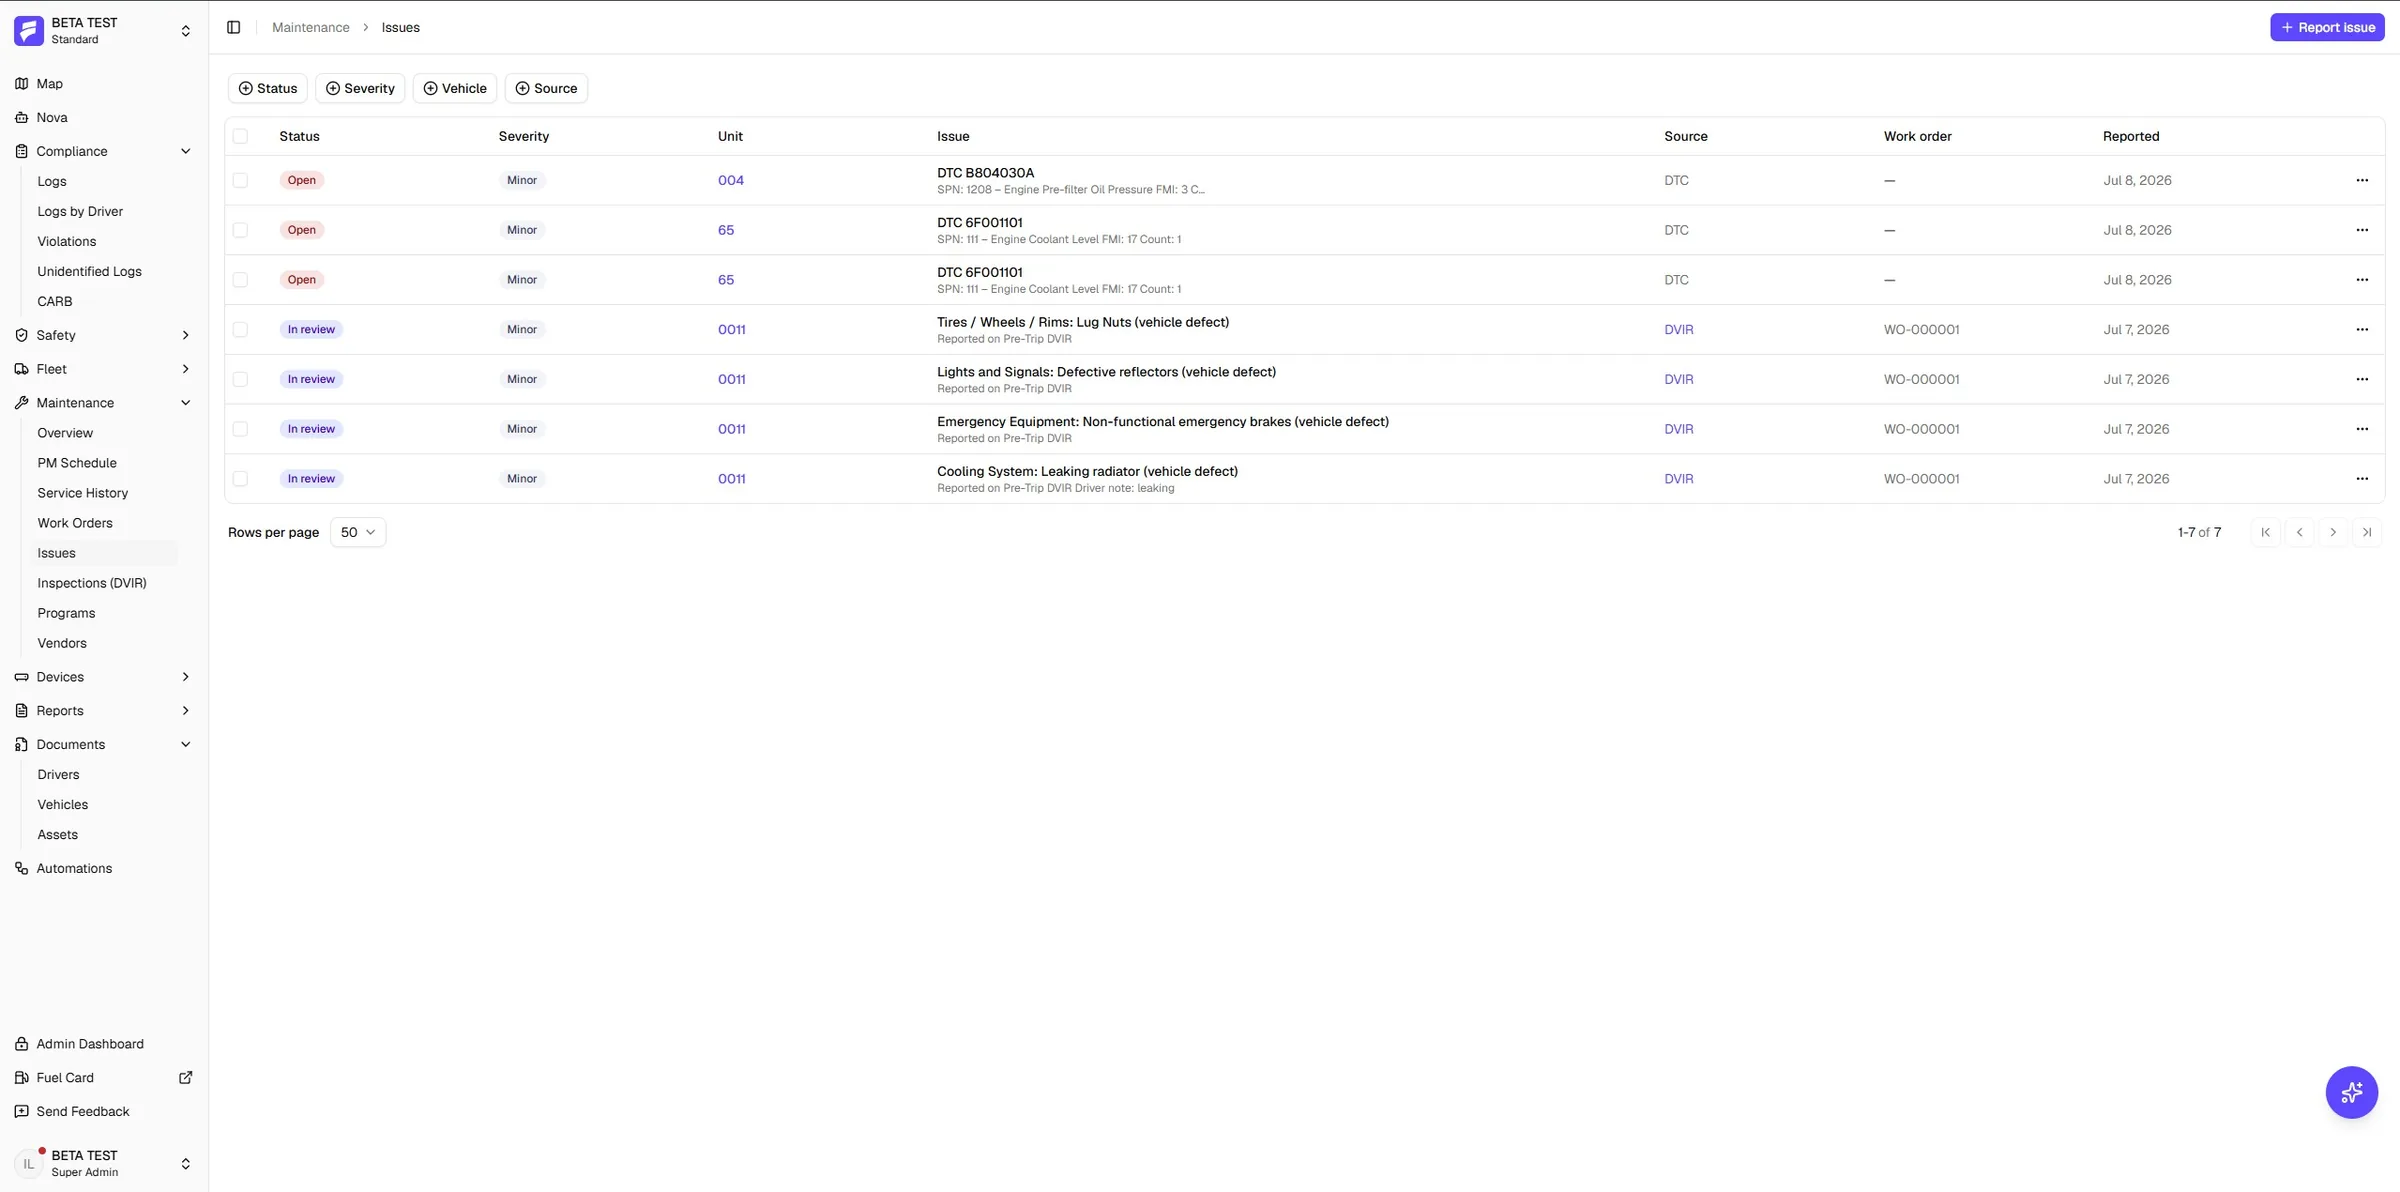
Task: Expand the Reports section
Action: coord(185,711)
